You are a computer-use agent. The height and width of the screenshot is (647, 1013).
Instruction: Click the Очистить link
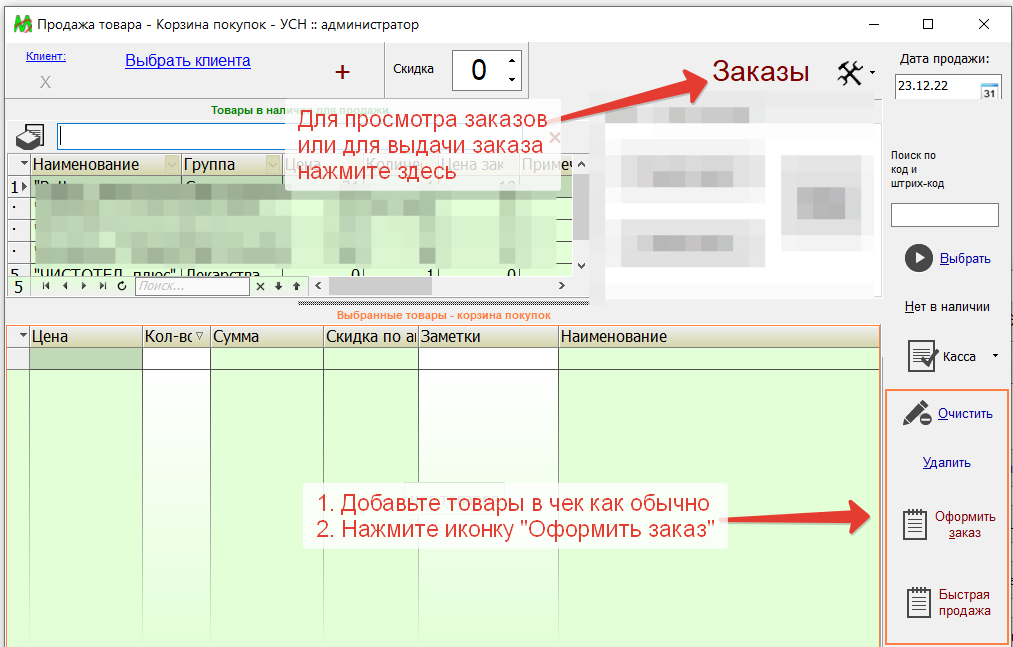point(965,414)
